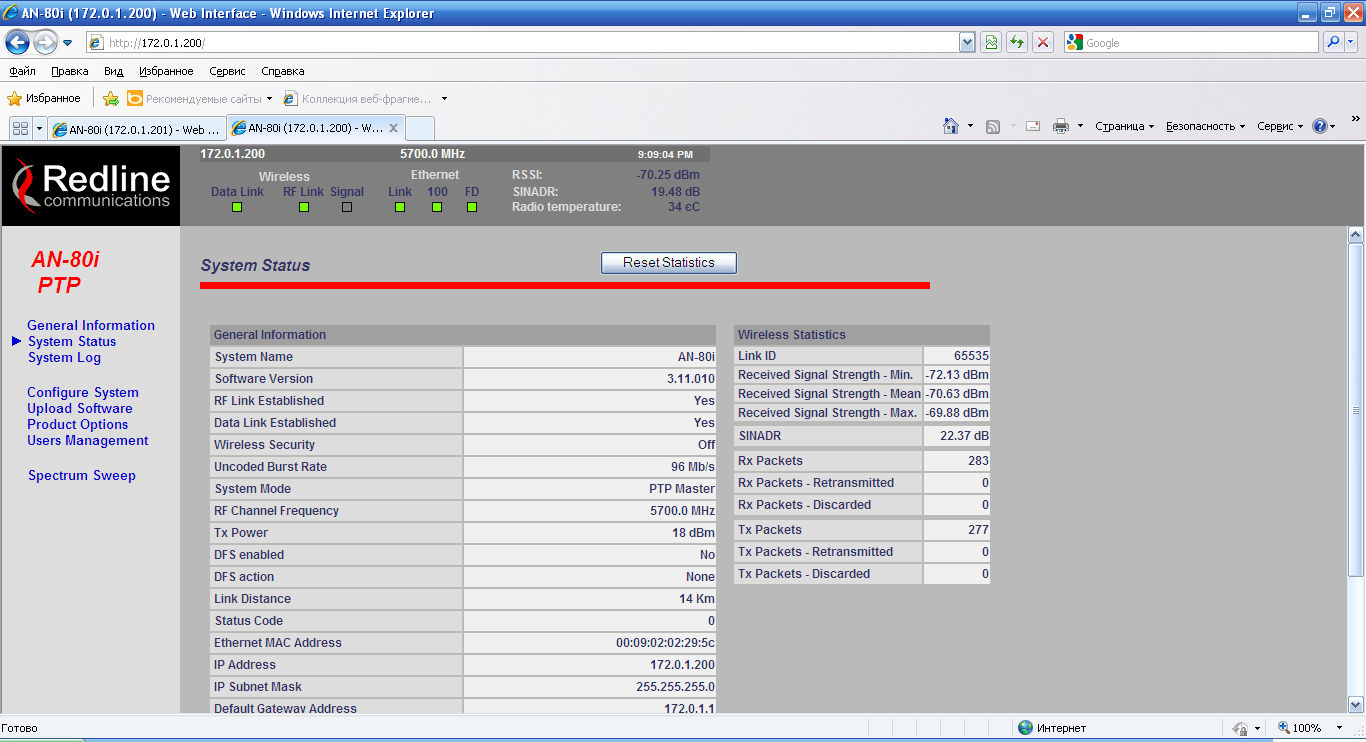This screenshot has height=742, width=1366.
Task: Click the Интернет security zone indicator
Action: [1052, 728]
